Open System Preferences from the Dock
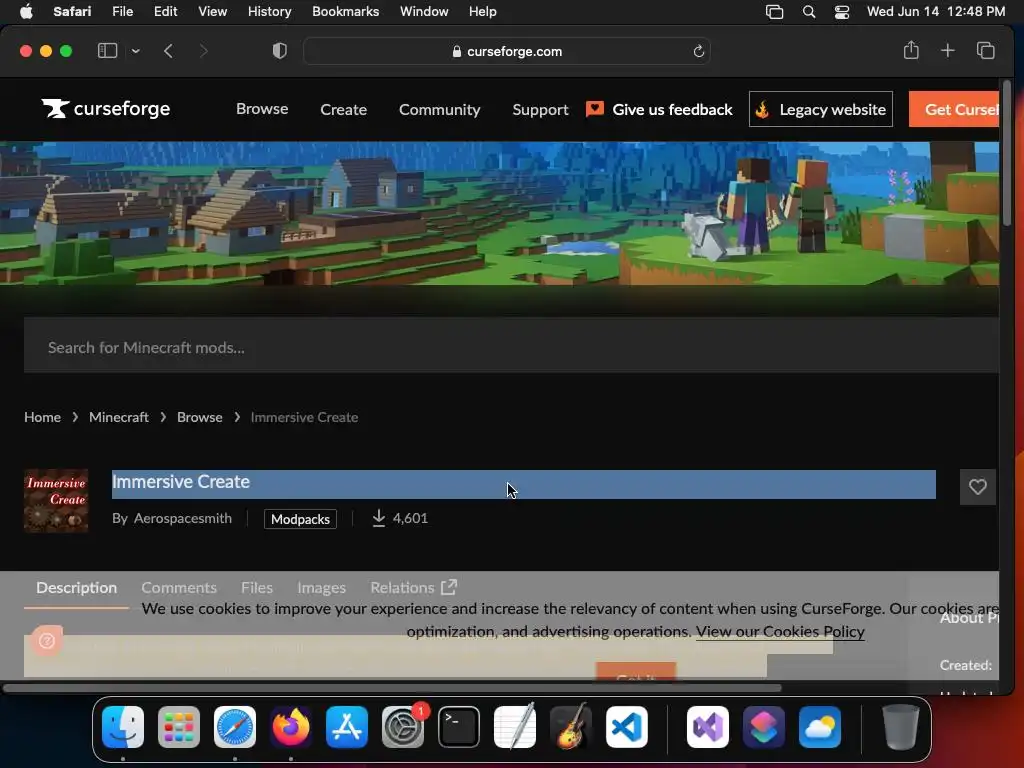Screen dimensions: 1024x768 (x=403, y=727)
